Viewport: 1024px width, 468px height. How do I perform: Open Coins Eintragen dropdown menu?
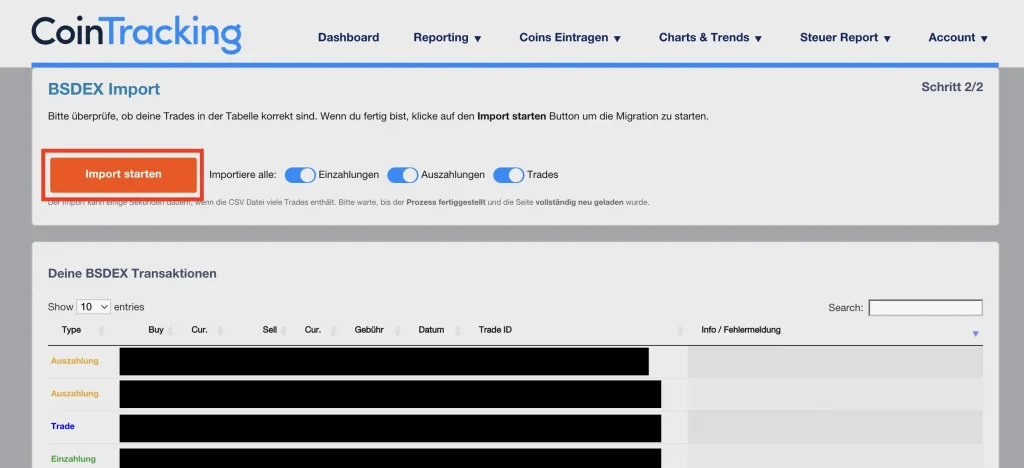[x=570, y=38]
